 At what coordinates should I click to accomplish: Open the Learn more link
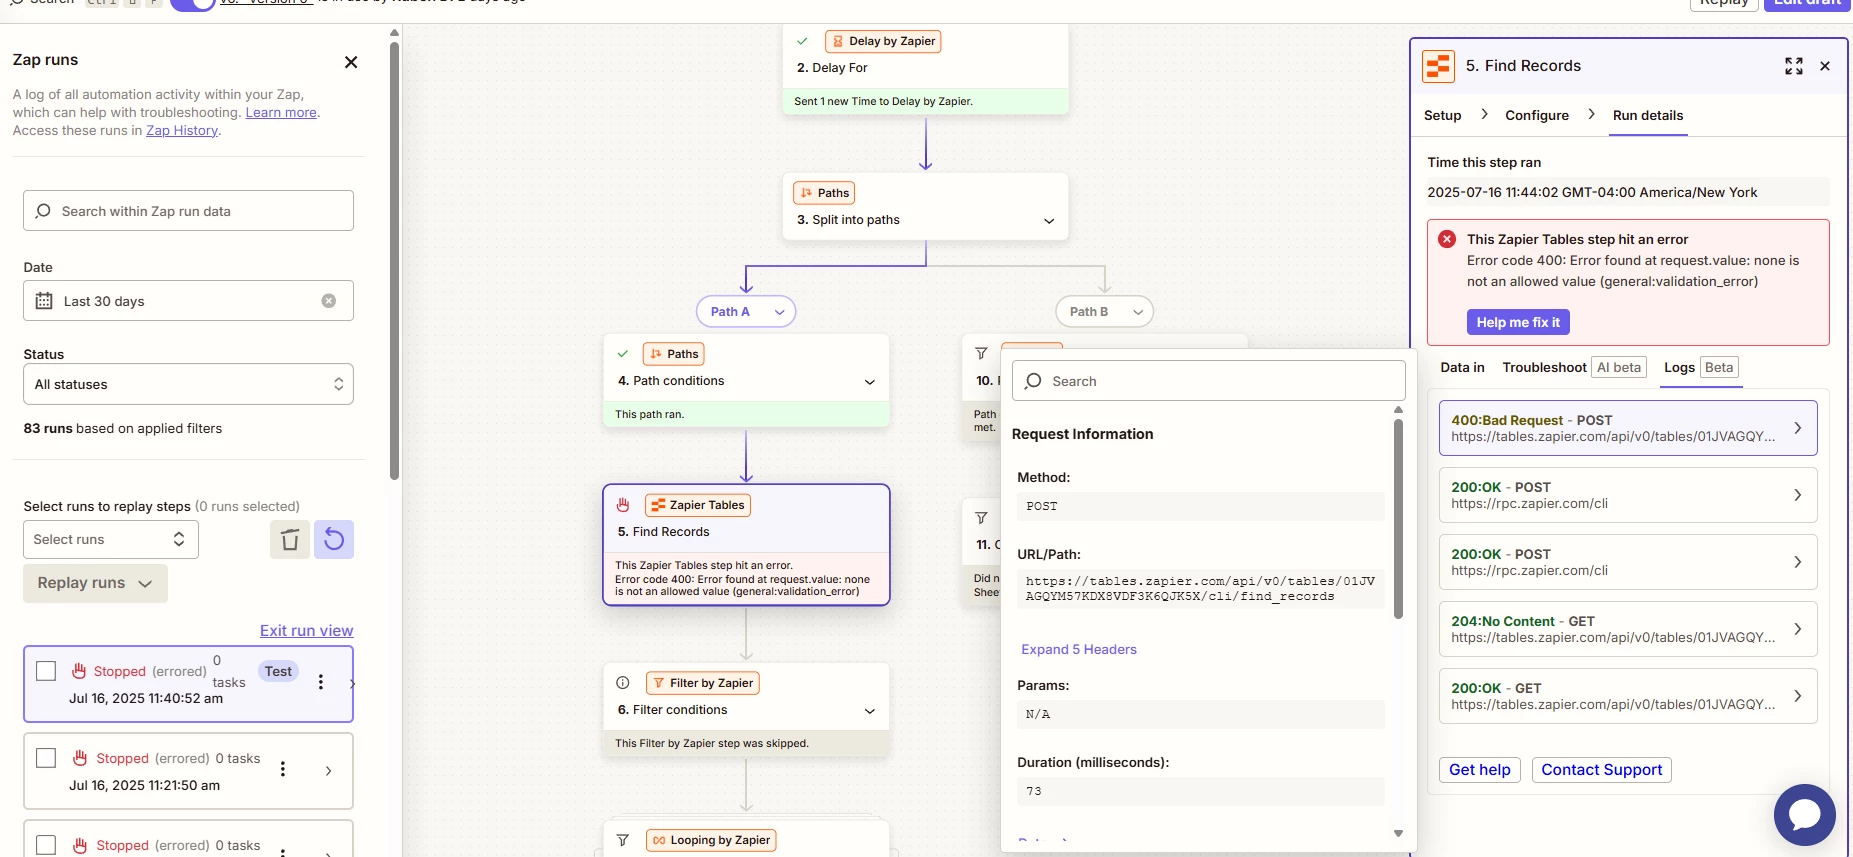[281, 113]
